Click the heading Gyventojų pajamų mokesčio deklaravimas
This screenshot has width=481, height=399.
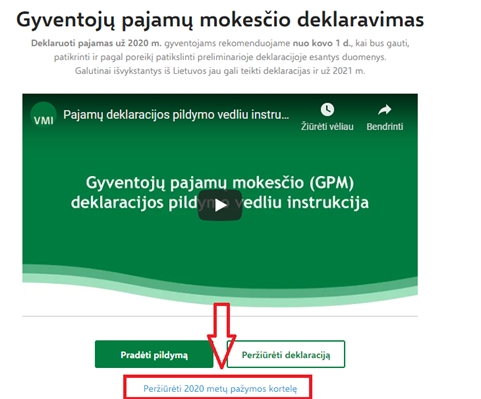220,20
